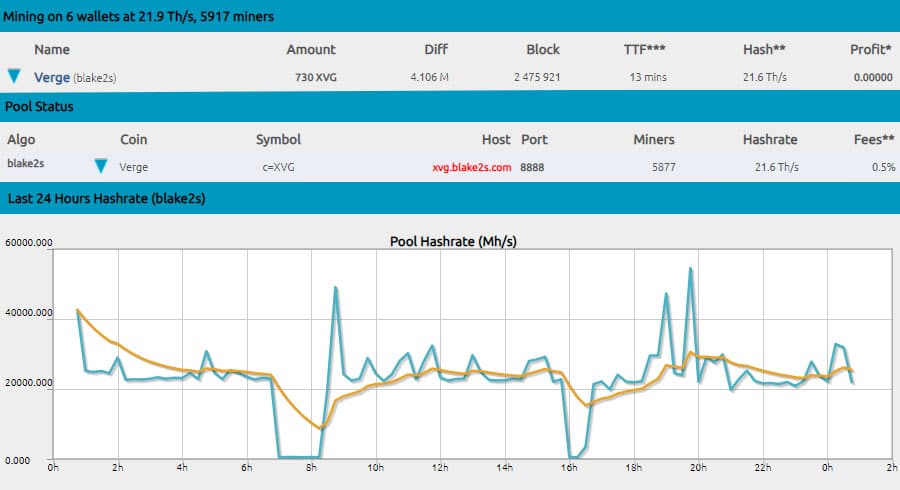900x490 pixels.
Task: Click the tallest blue hashrate spike near 20h
Action: [690, 269]
